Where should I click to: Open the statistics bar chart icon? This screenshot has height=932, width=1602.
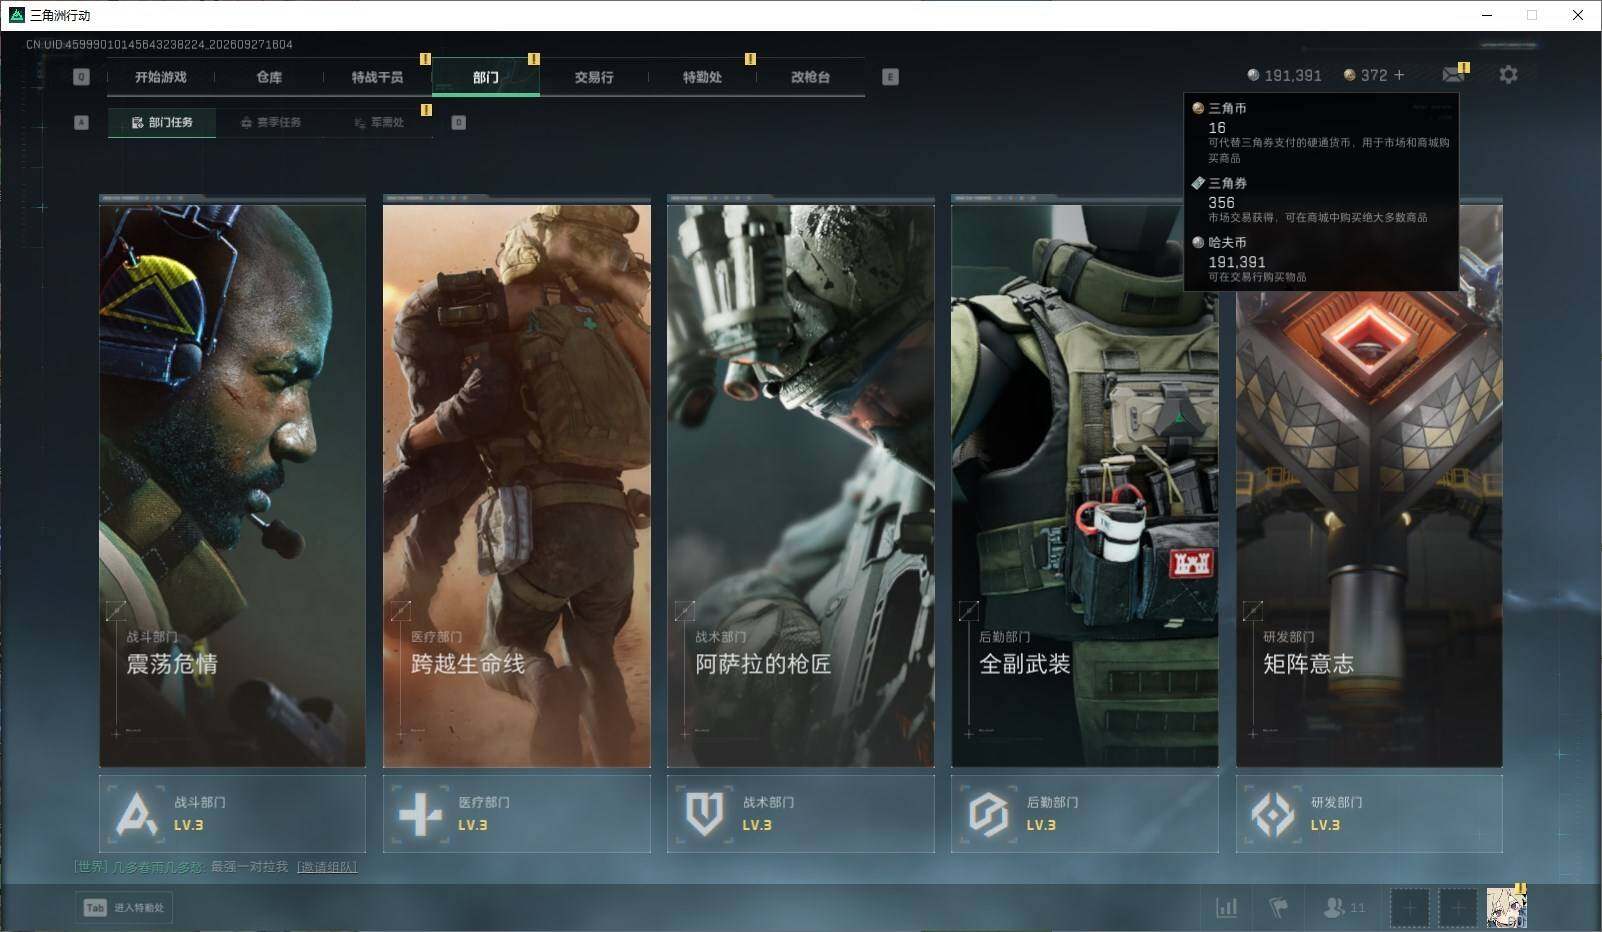pyautogui.click(x=1226, y=908)
